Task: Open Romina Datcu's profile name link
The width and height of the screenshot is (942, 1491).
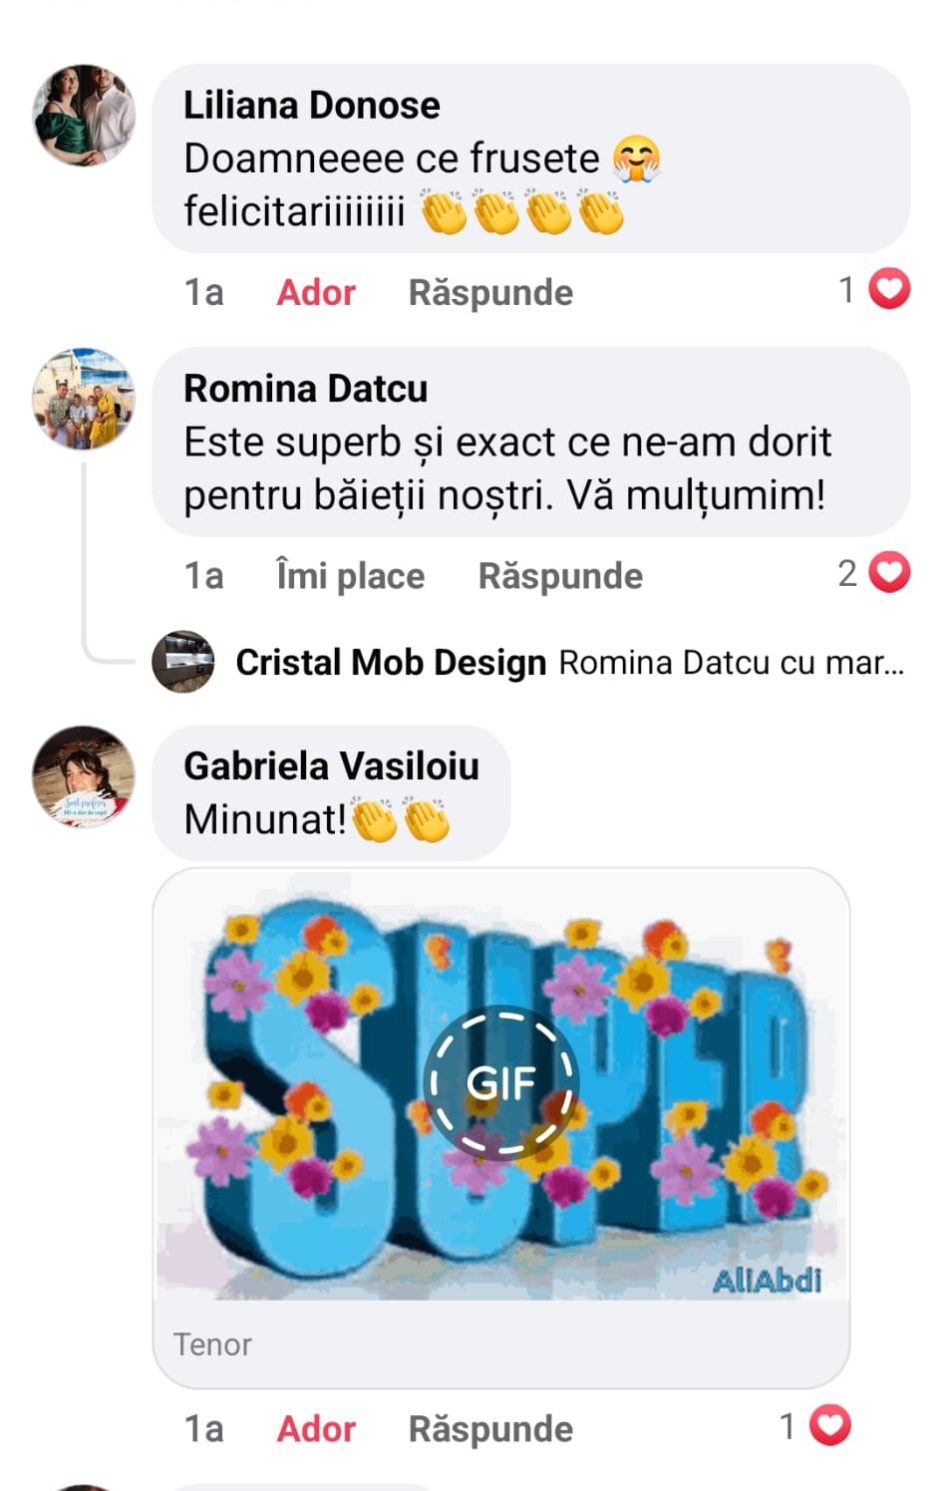Action: (305, 388)
